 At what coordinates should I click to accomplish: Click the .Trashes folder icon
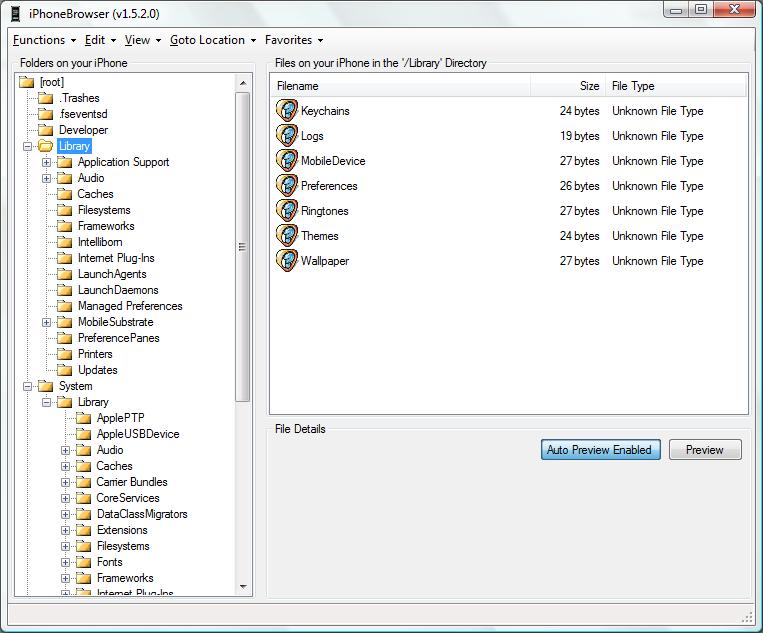(46, 98)
